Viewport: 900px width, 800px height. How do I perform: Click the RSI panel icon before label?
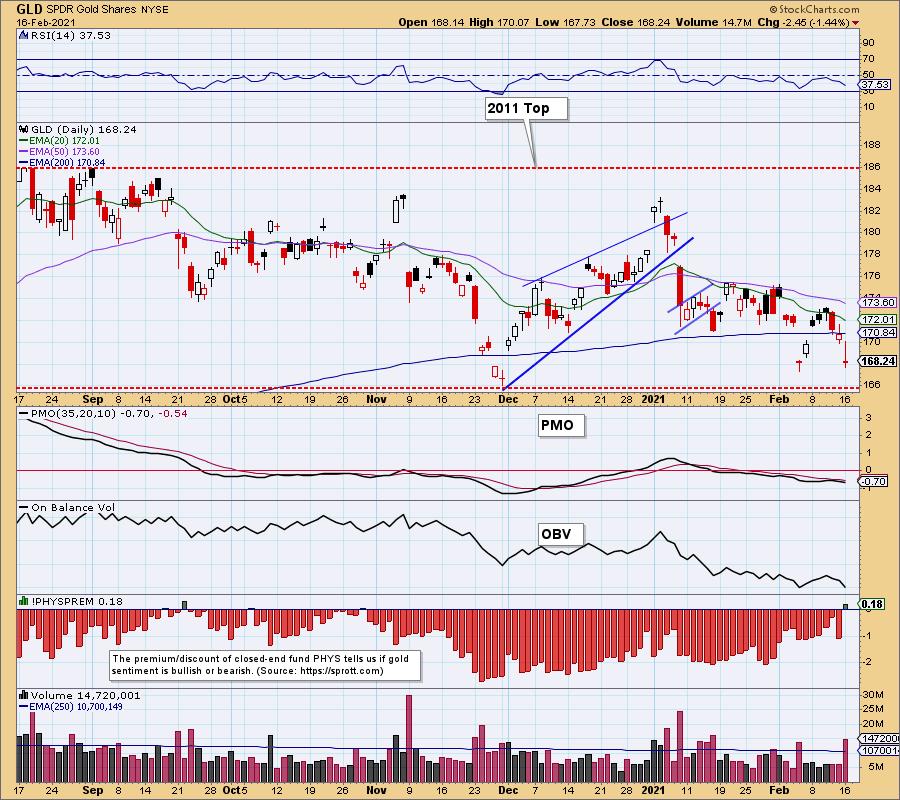24,35
